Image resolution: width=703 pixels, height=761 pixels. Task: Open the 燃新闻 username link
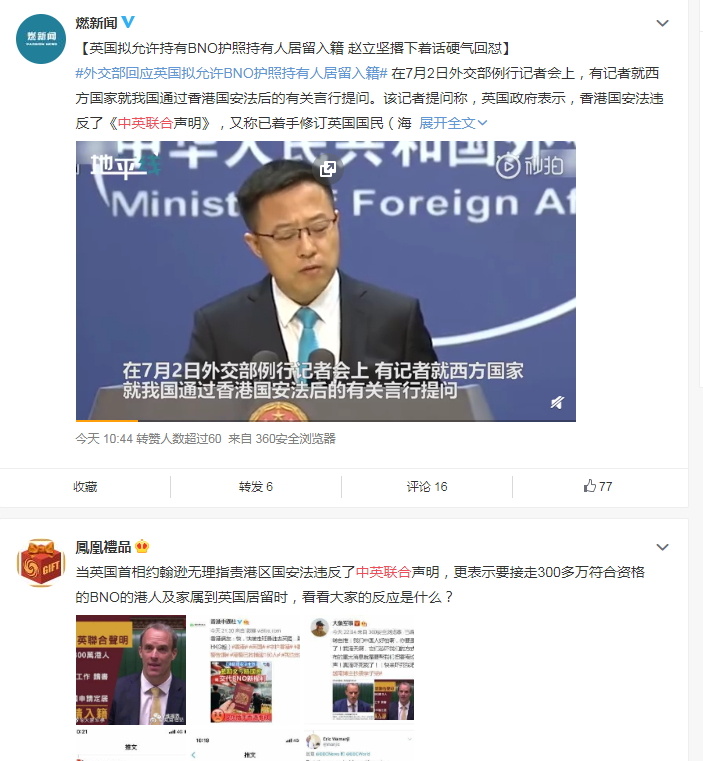click(x=96, y=22)
